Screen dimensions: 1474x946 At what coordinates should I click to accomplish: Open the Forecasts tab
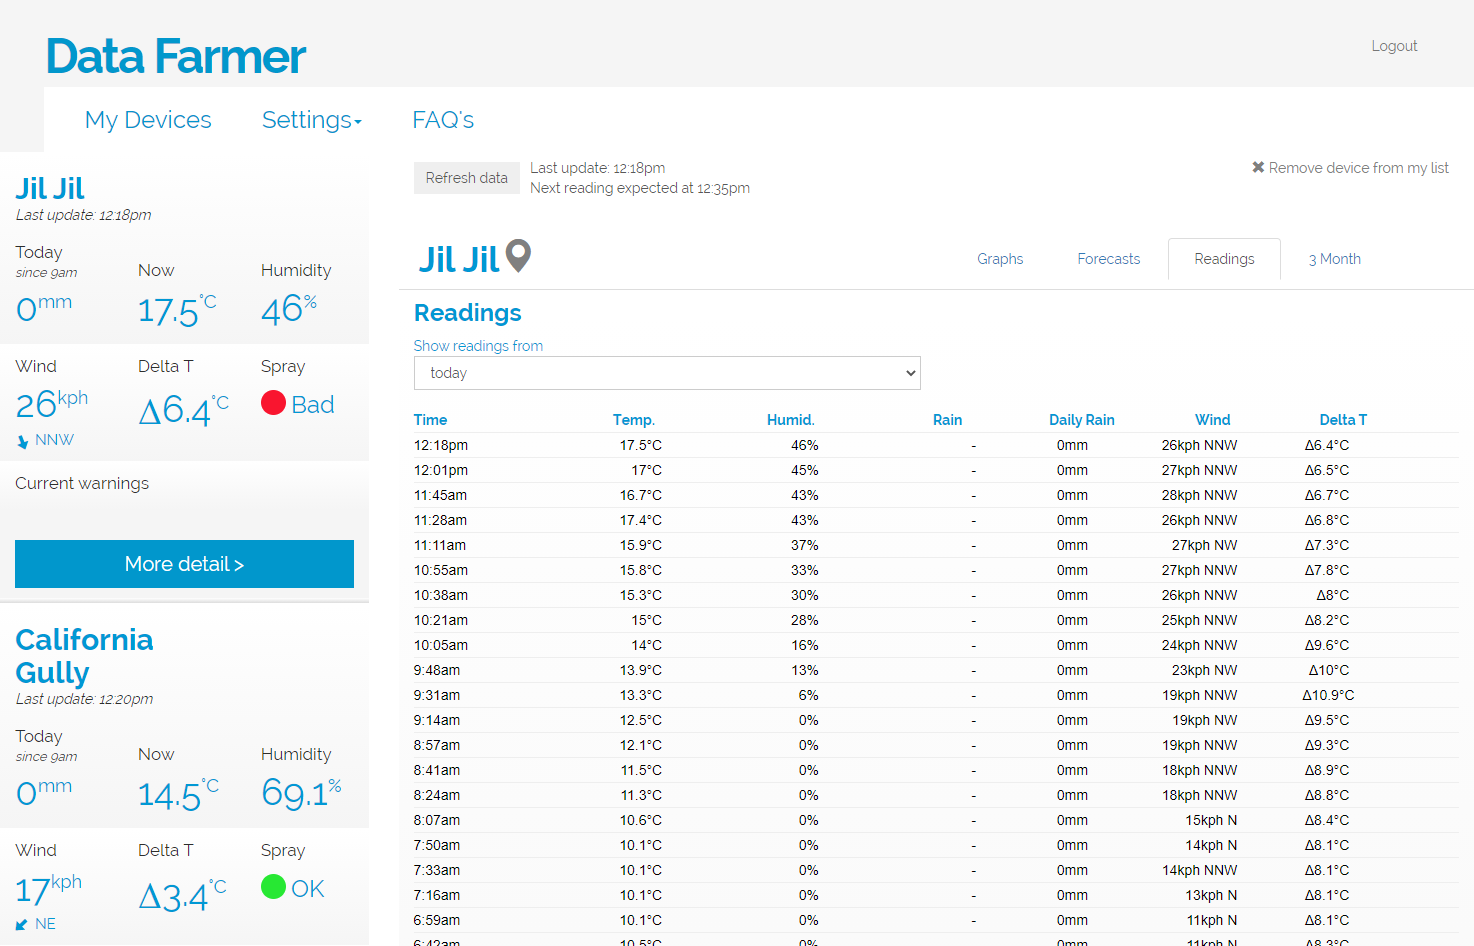(1108, 259)
